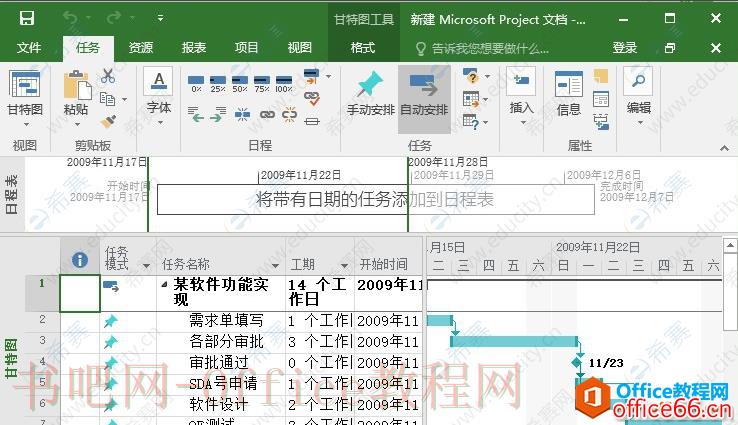Image resolution: width=738 pixels, height=425 pixels.
Task: Switch to the 视图 ribbon tab
Action: pos(300,48)
